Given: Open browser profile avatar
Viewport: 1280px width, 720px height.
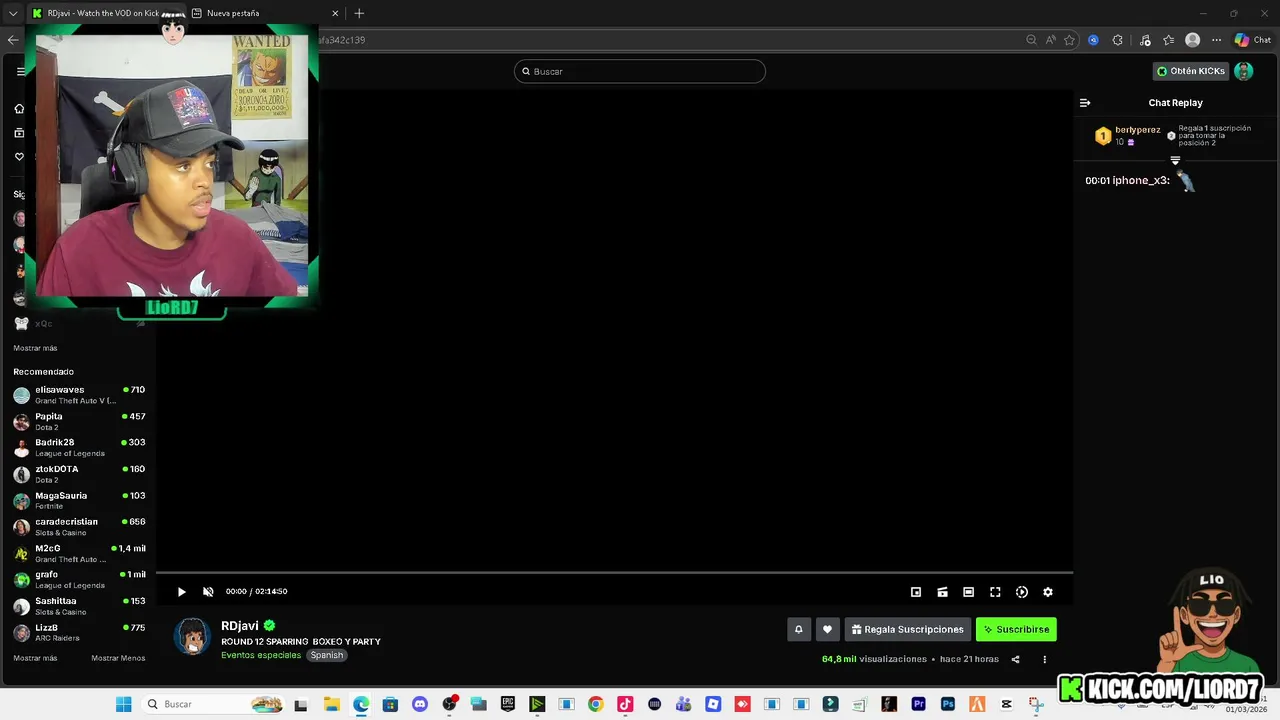Looking at the screenshot, I should pyautogui.click(x=1192, y=40).
